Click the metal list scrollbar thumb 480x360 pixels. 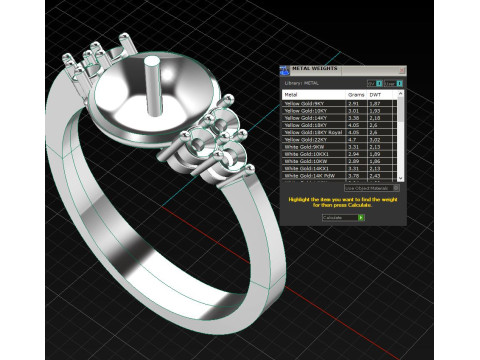coord(400,109)
